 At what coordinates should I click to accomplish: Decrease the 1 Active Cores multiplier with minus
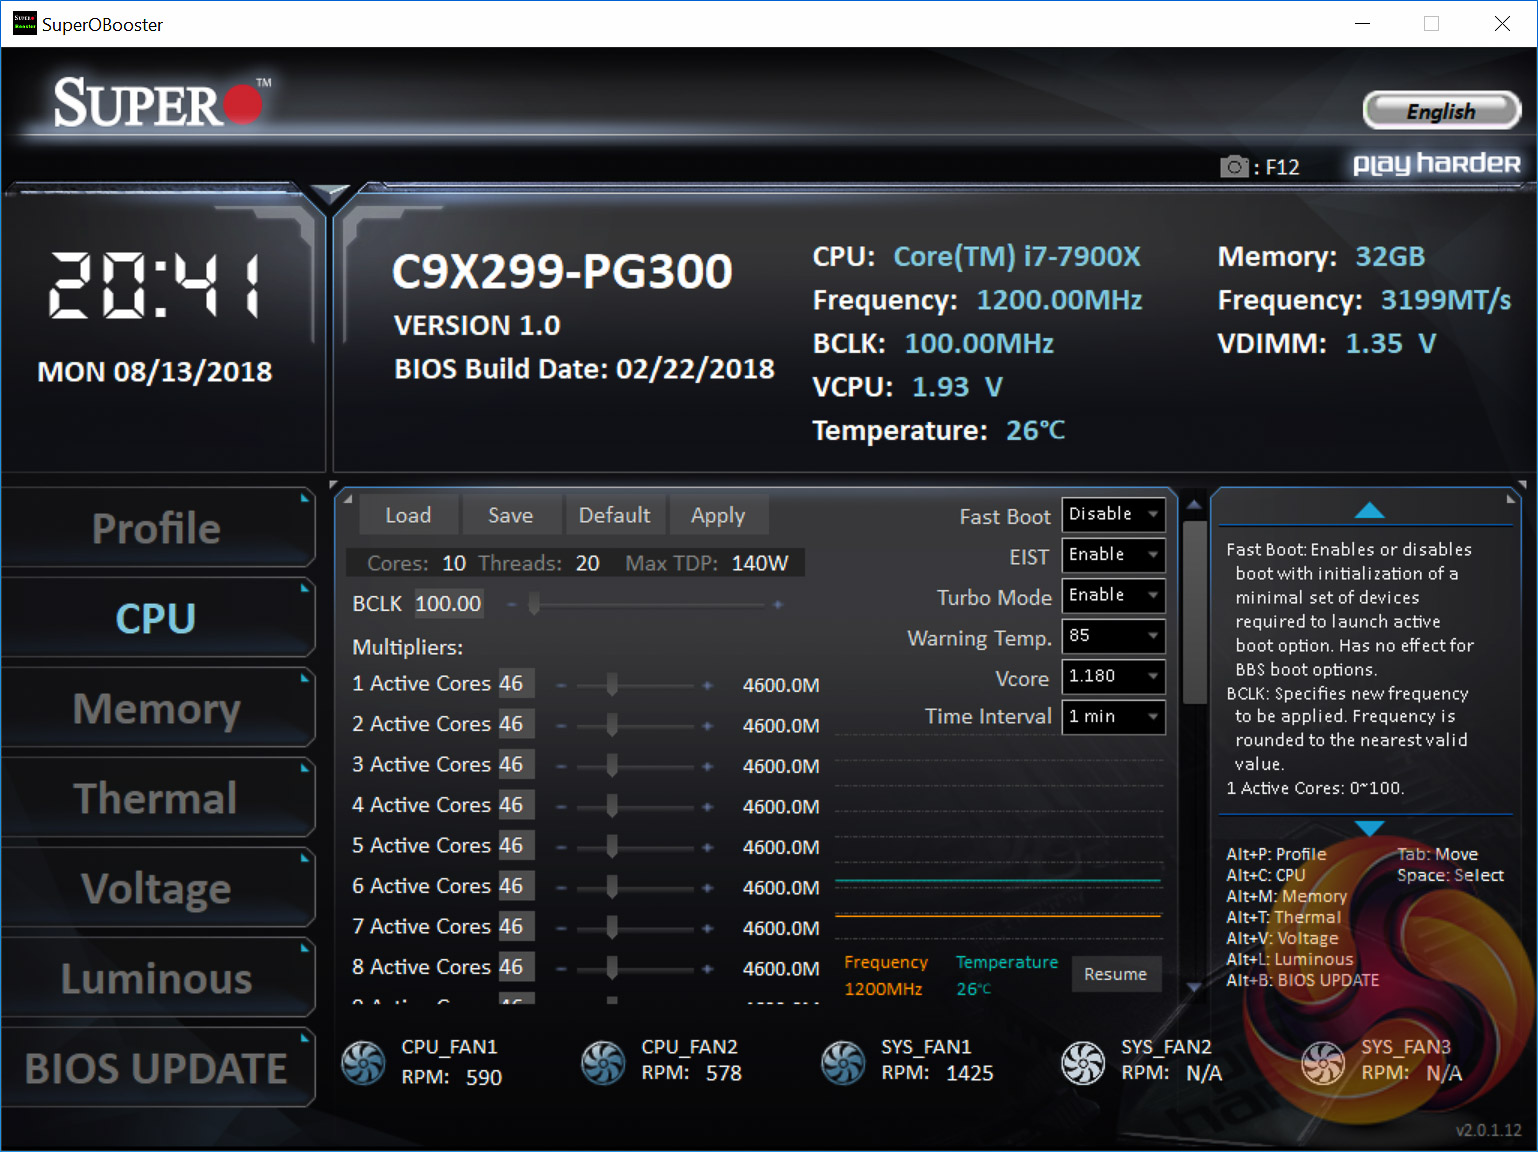pyautogui.click(x=561, y=685)
